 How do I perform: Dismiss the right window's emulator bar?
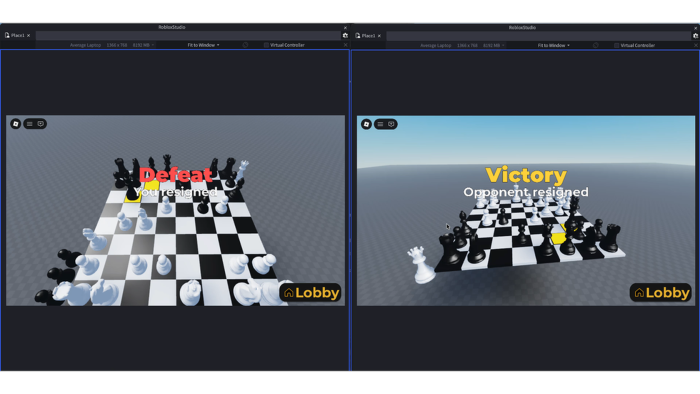click(x=696, y=46)
